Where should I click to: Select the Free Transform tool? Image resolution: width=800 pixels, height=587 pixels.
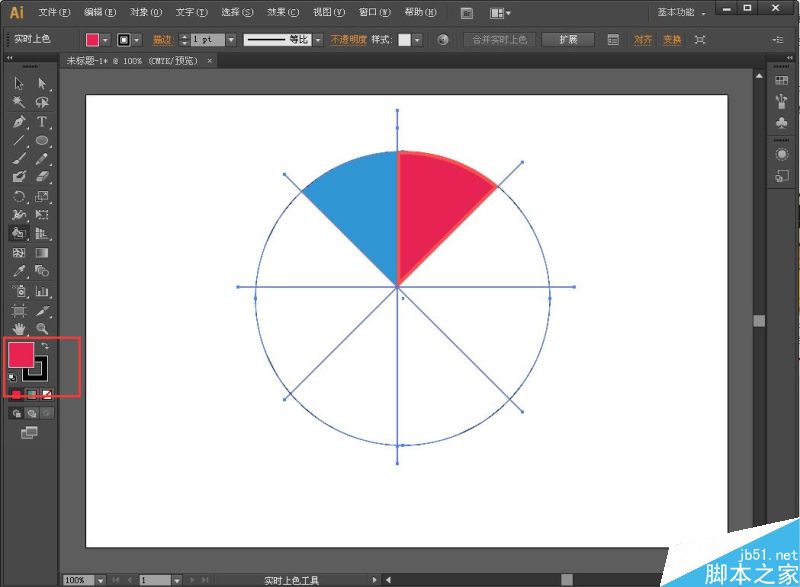[42, 215]
